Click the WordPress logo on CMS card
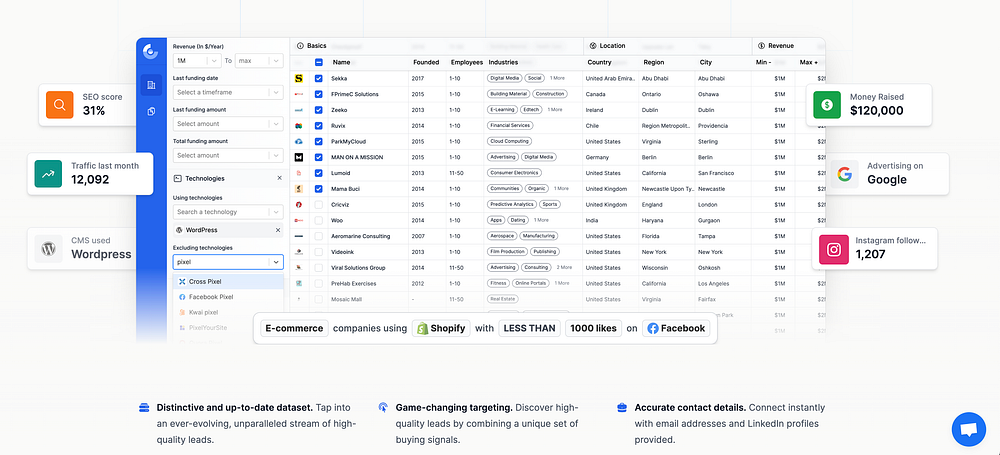The width and height of the screenshot is (1000, 455). [x=48, y=248]
